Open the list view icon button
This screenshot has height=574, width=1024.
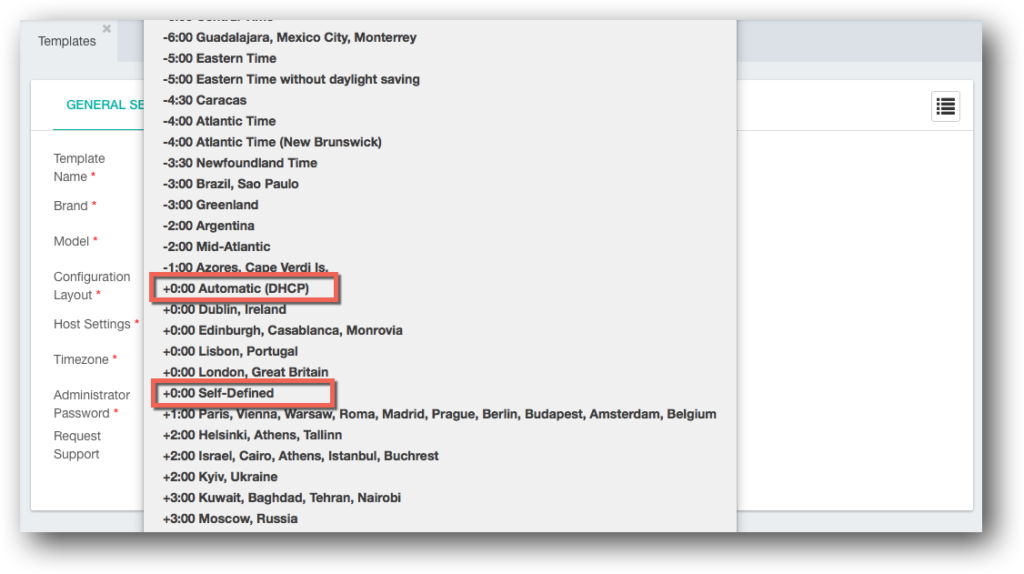945,106
